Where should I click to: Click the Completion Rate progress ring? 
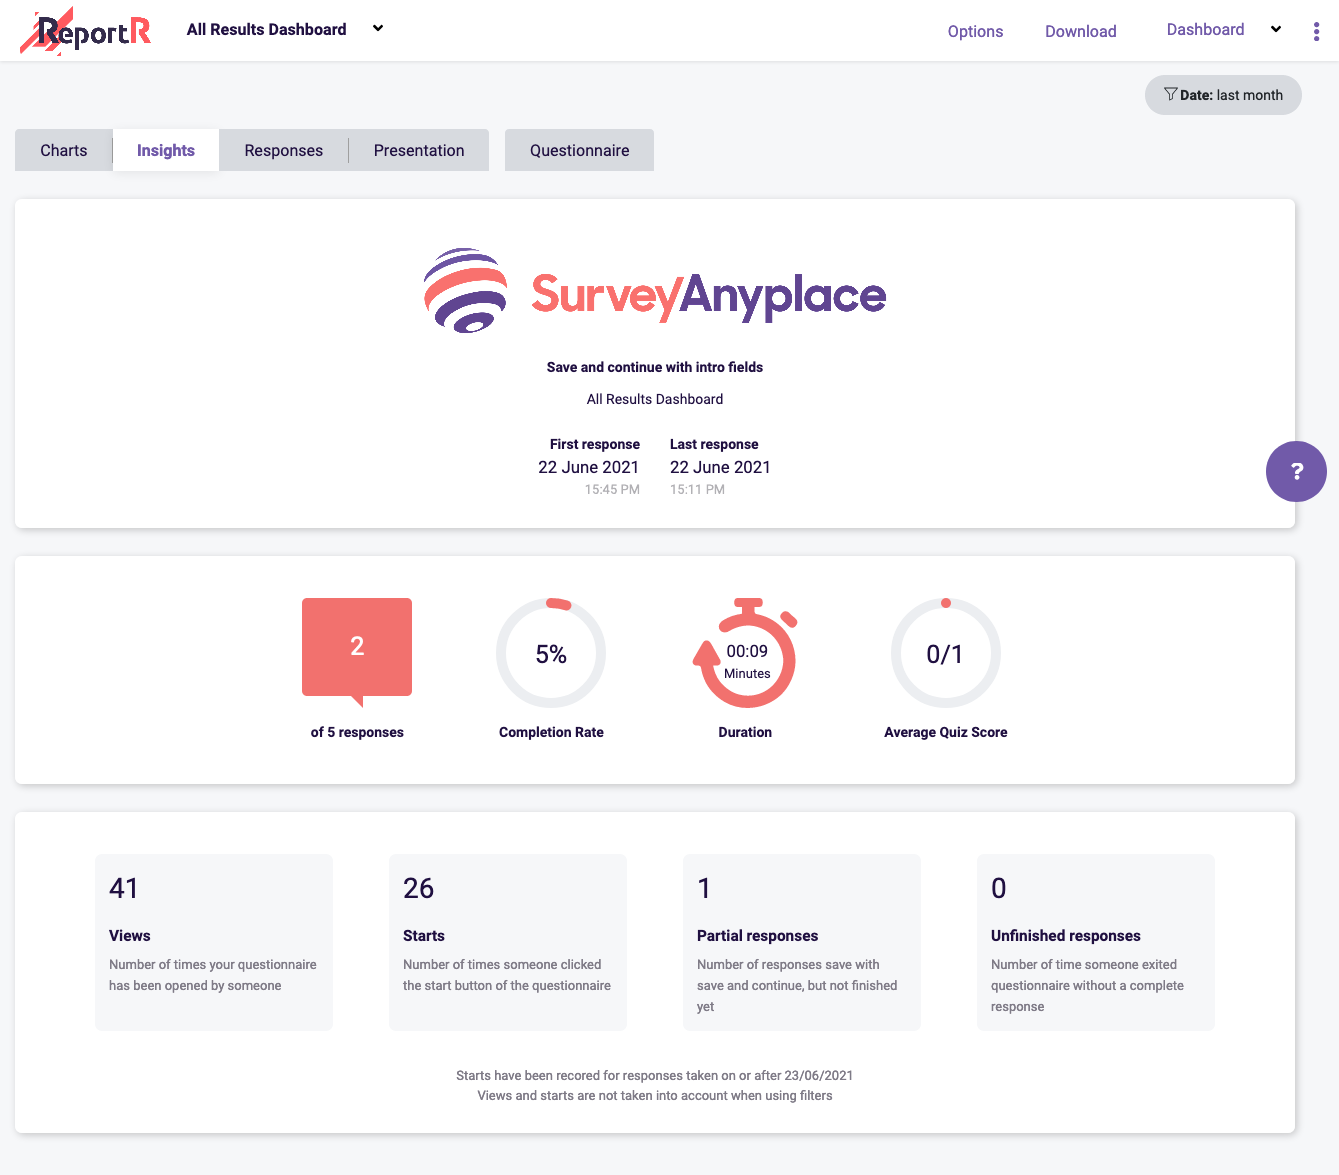[x=550, y=652]
